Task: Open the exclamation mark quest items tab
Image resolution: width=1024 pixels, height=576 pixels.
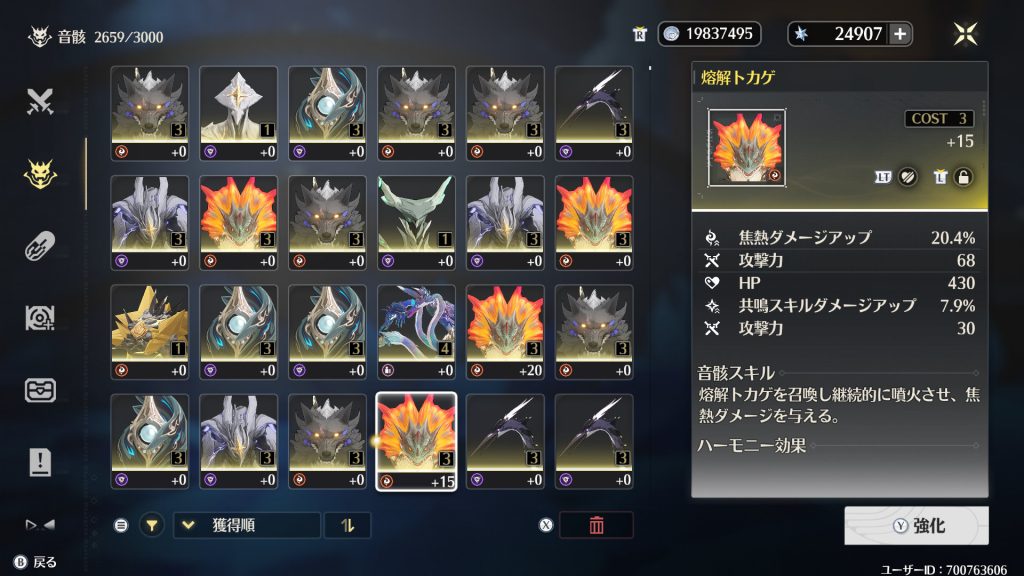Action: point(40,462)
